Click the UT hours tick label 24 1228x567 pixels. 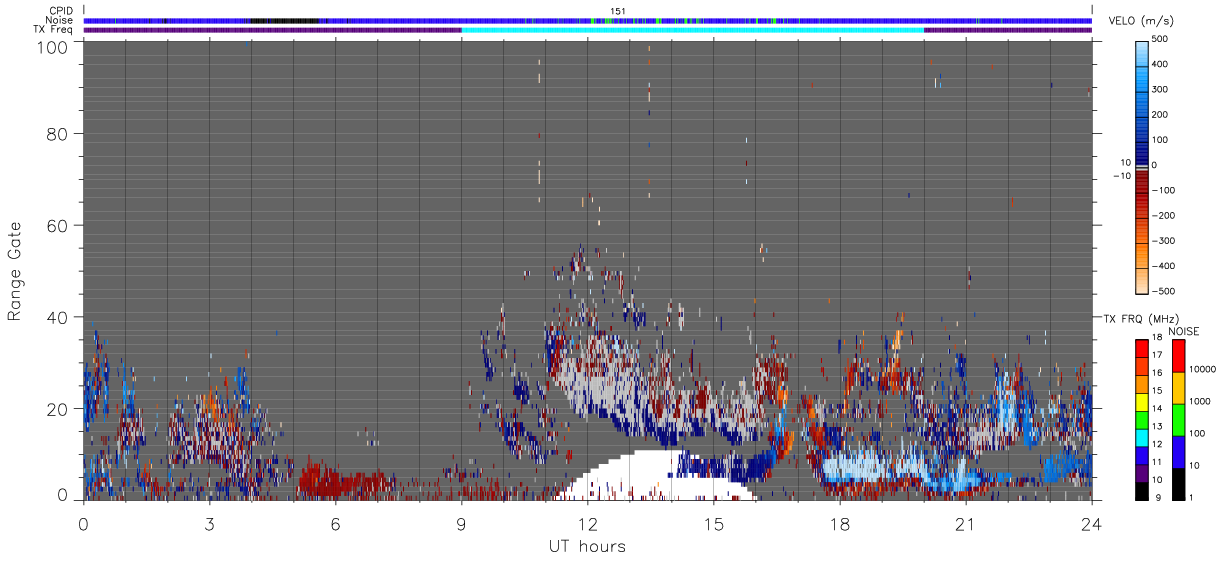point(1092,524)
